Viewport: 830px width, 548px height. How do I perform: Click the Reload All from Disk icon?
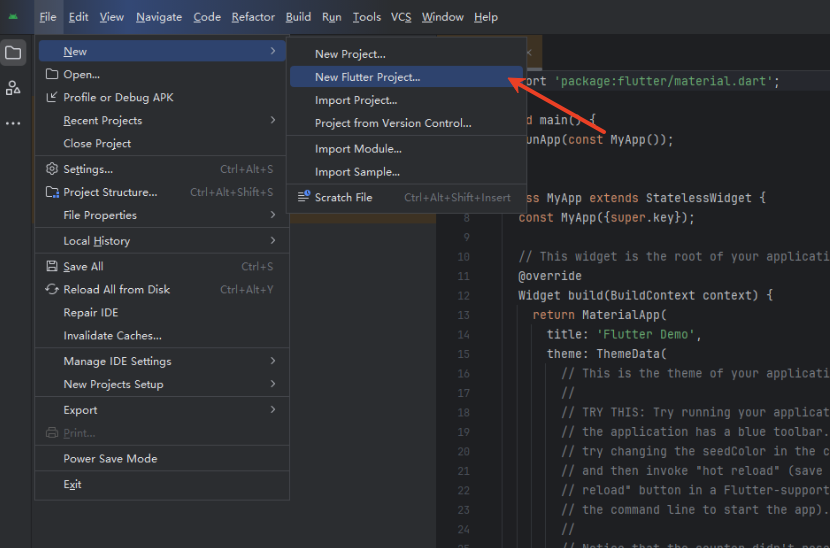coord(52,290)
